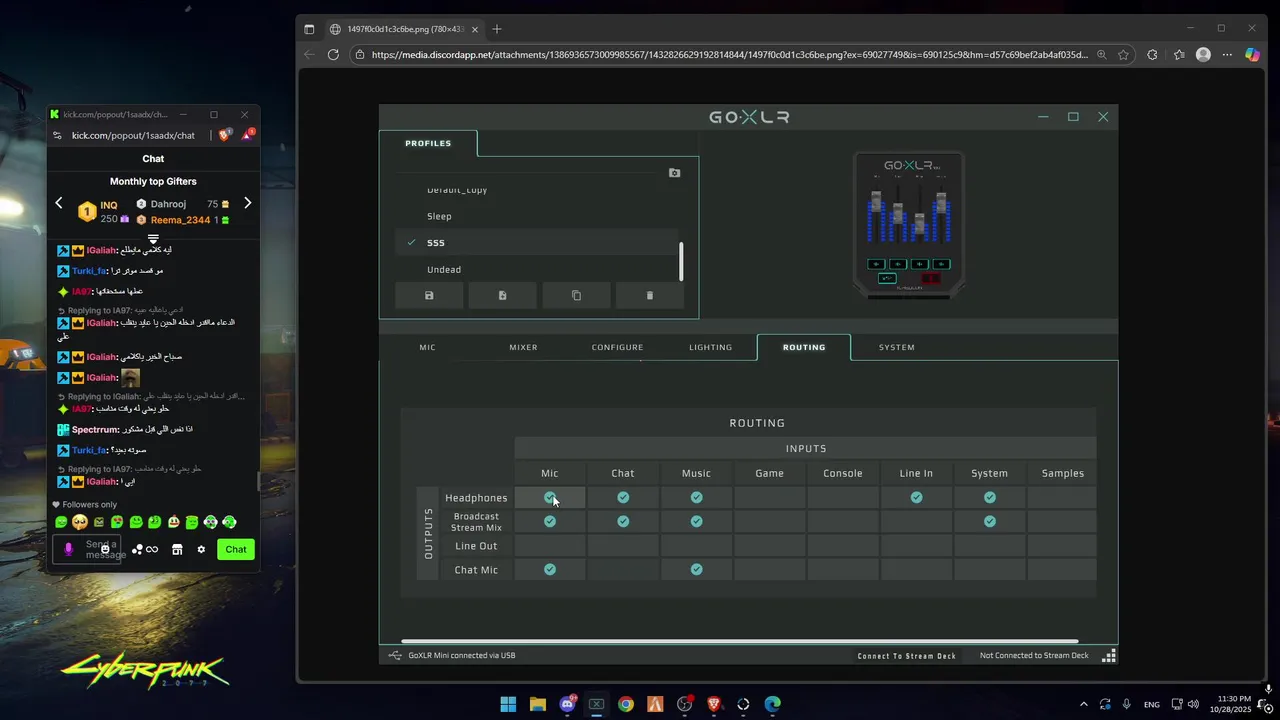Open the CONFIGURE tab
1280x720 pixels.
(x=617, y=347)
